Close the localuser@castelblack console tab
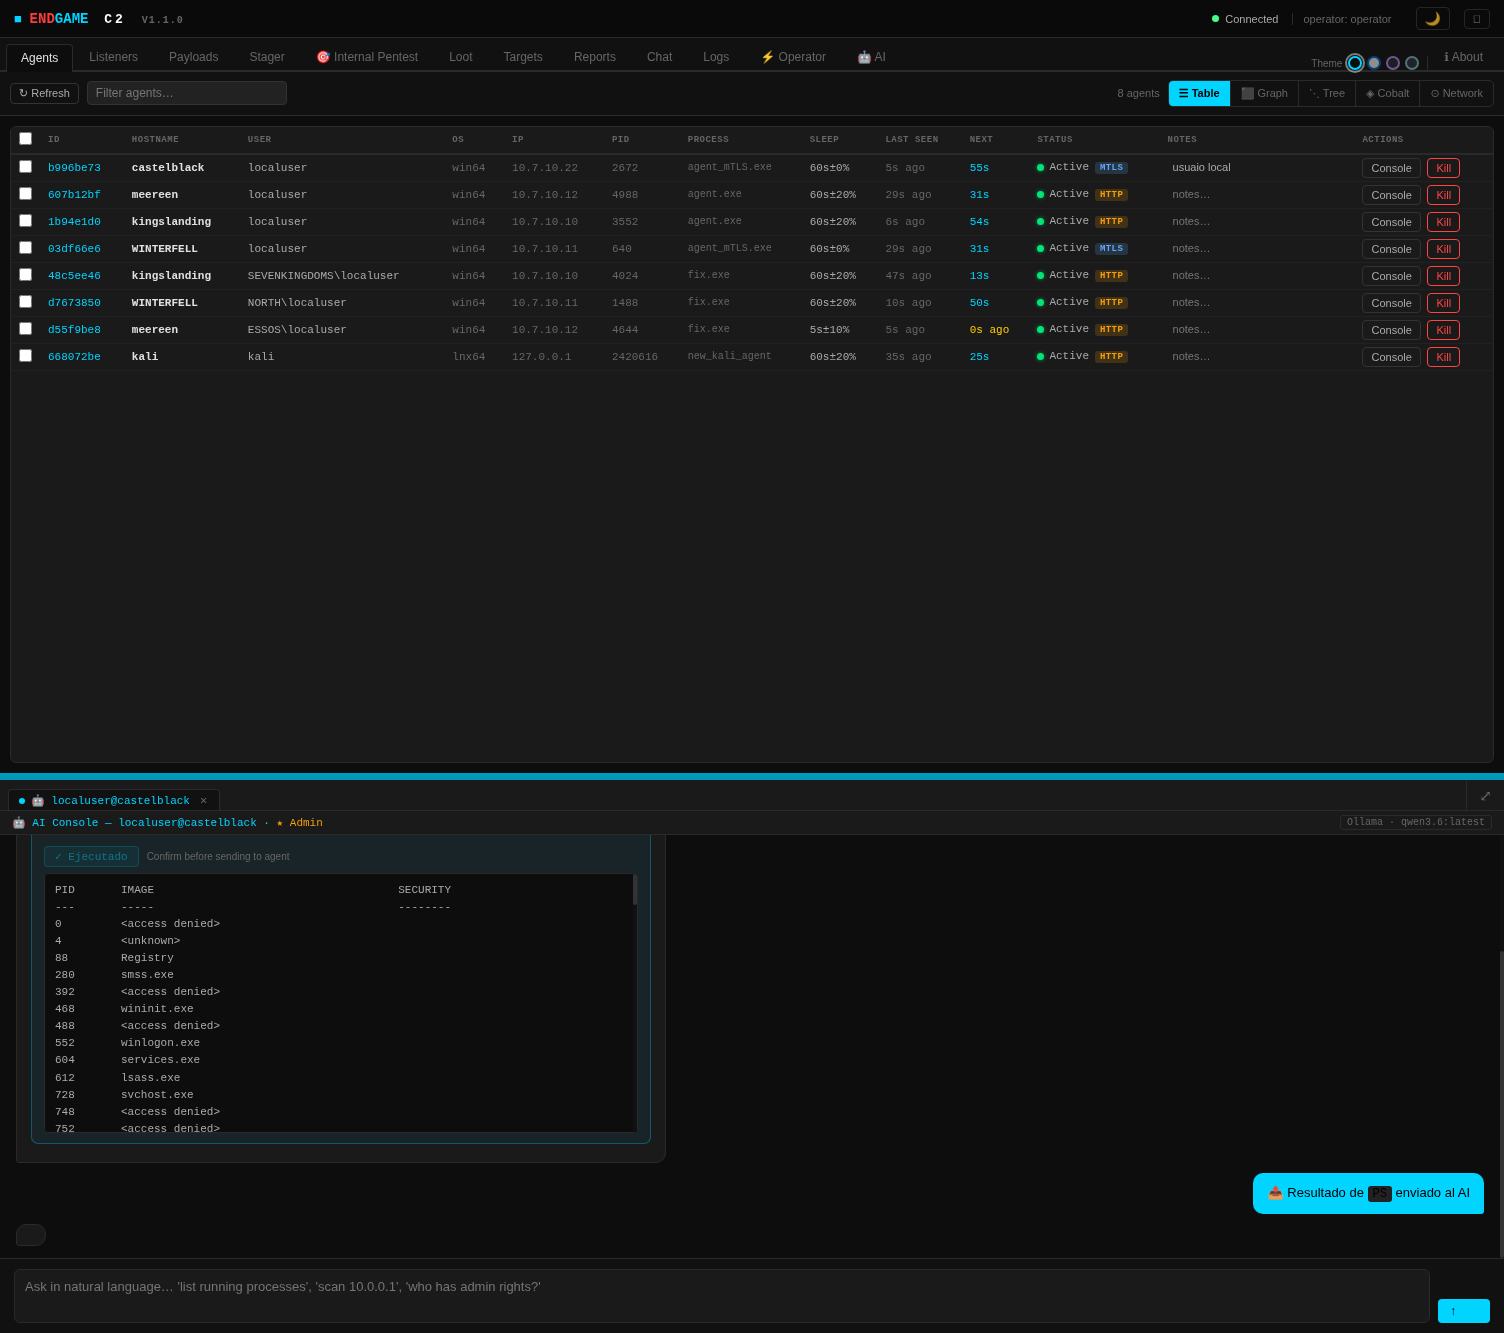This screenshot has height=1333, width=1504. pos(203,801)
